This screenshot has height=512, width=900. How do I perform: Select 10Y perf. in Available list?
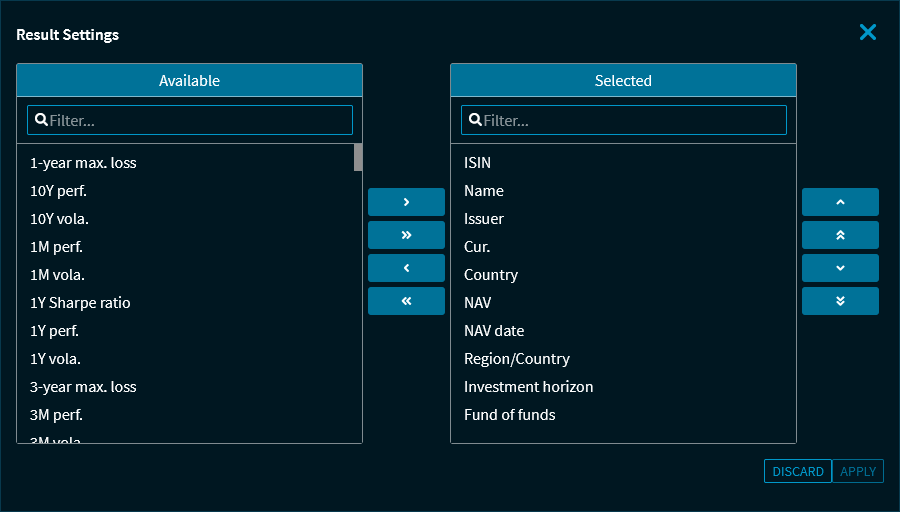(x=59, y=191)
